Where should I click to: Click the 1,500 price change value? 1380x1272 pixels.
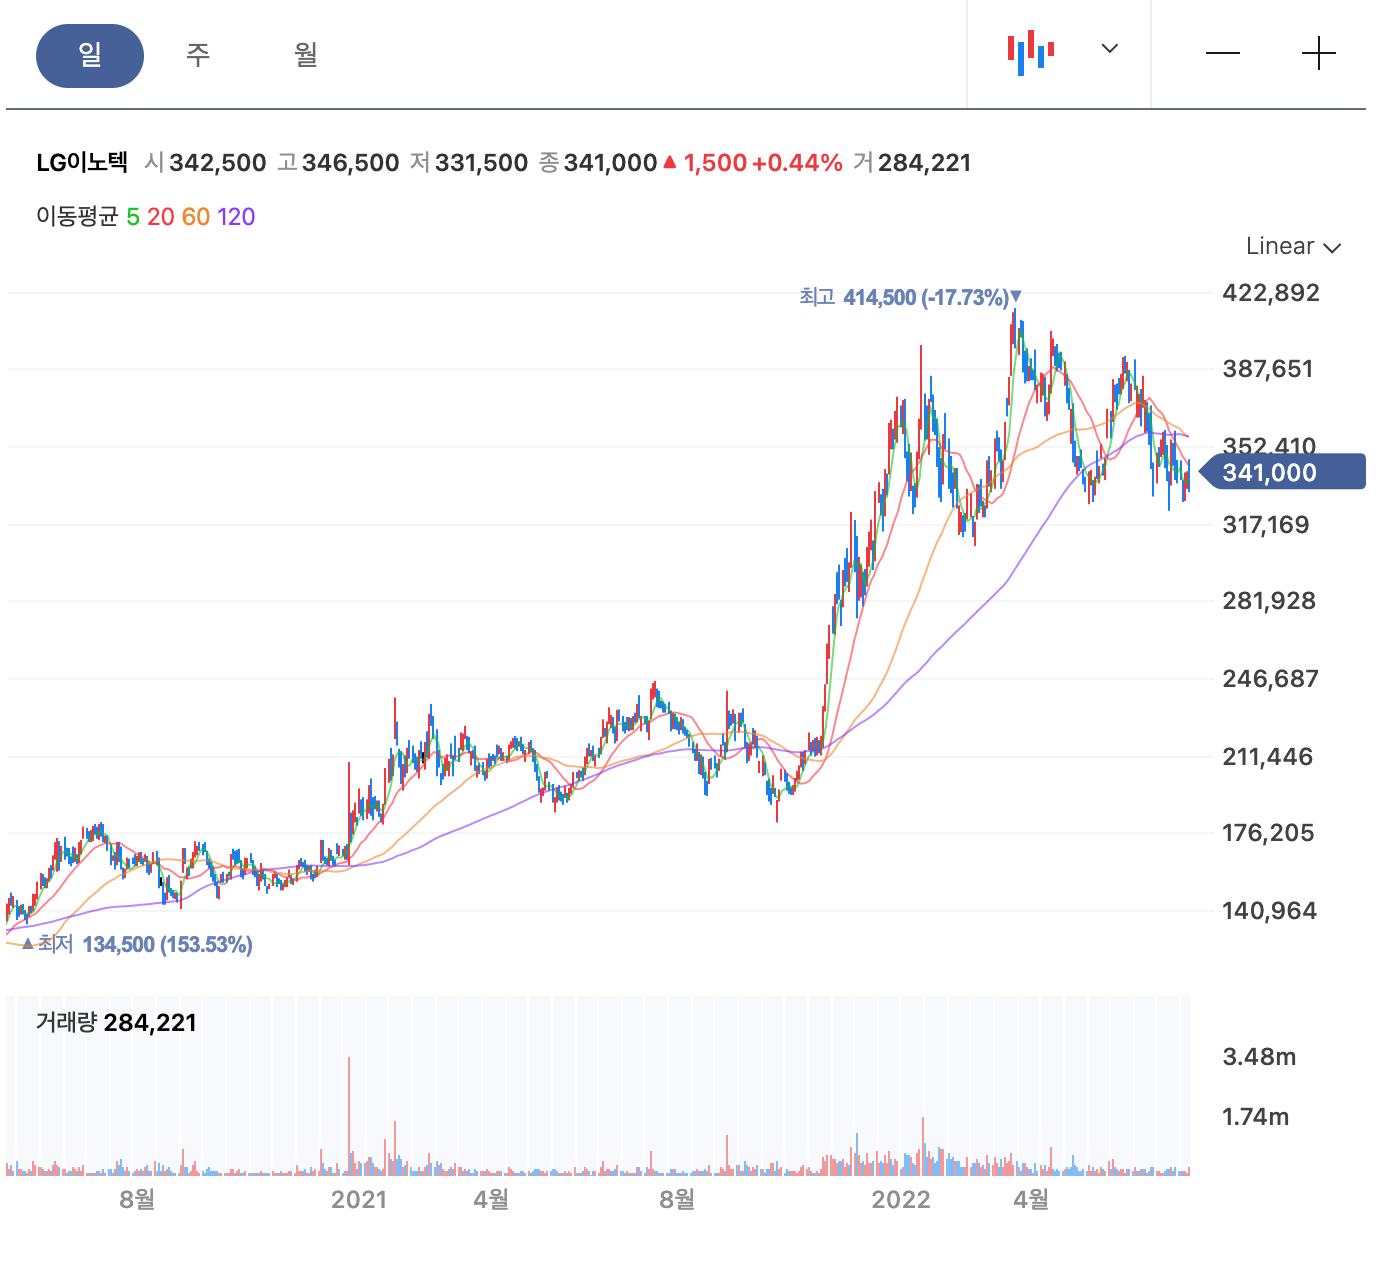[715, 163]
